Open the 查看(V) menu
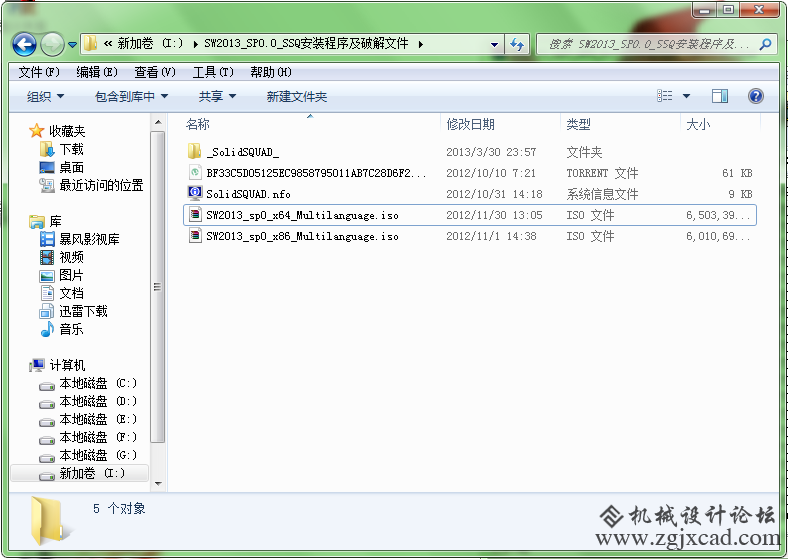This screenshot has width=788, height=559. click(155, 72)
